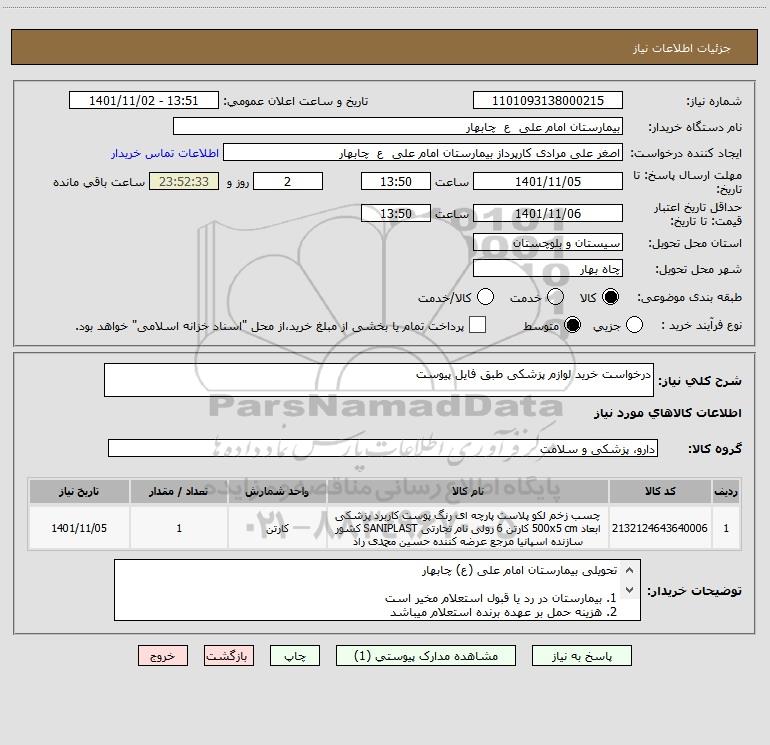Click the کد کالا column header

point(660,491)
